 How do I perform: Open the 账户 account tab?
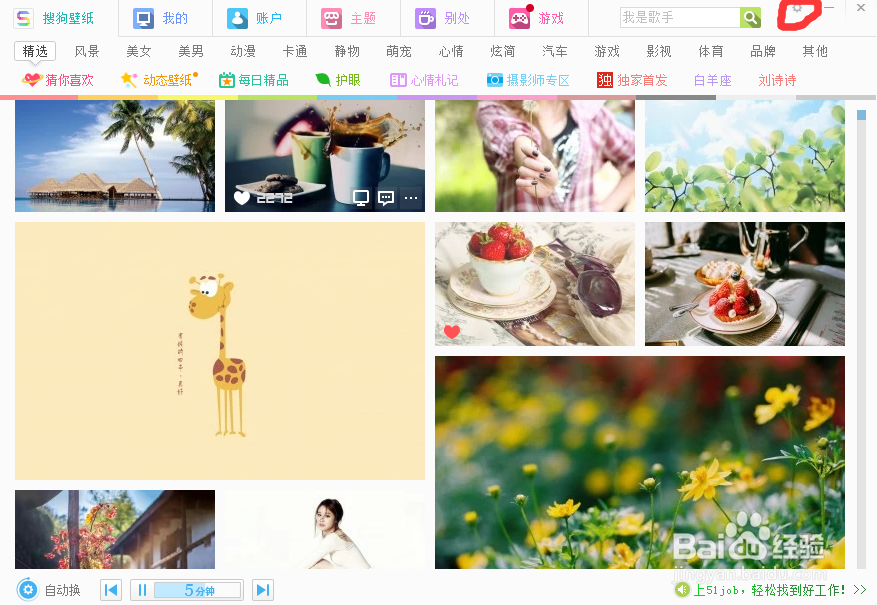click(254, 18)
